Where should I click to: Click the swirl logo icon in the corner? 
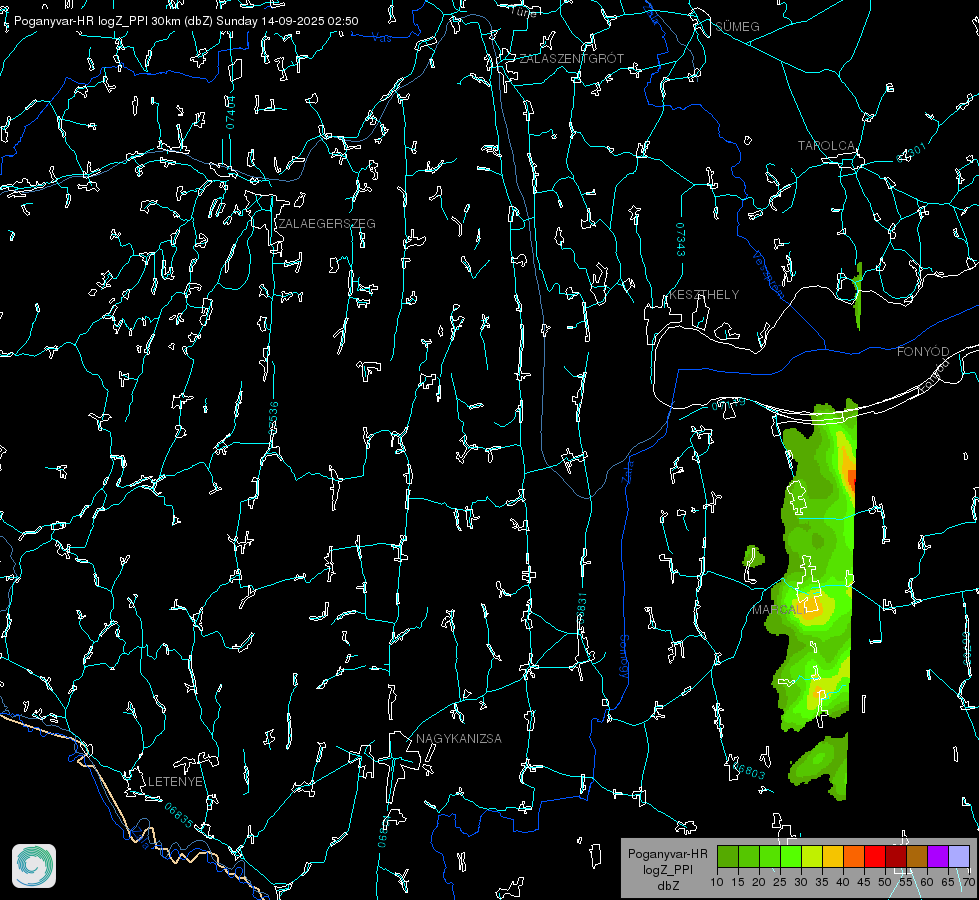(34, 866)
